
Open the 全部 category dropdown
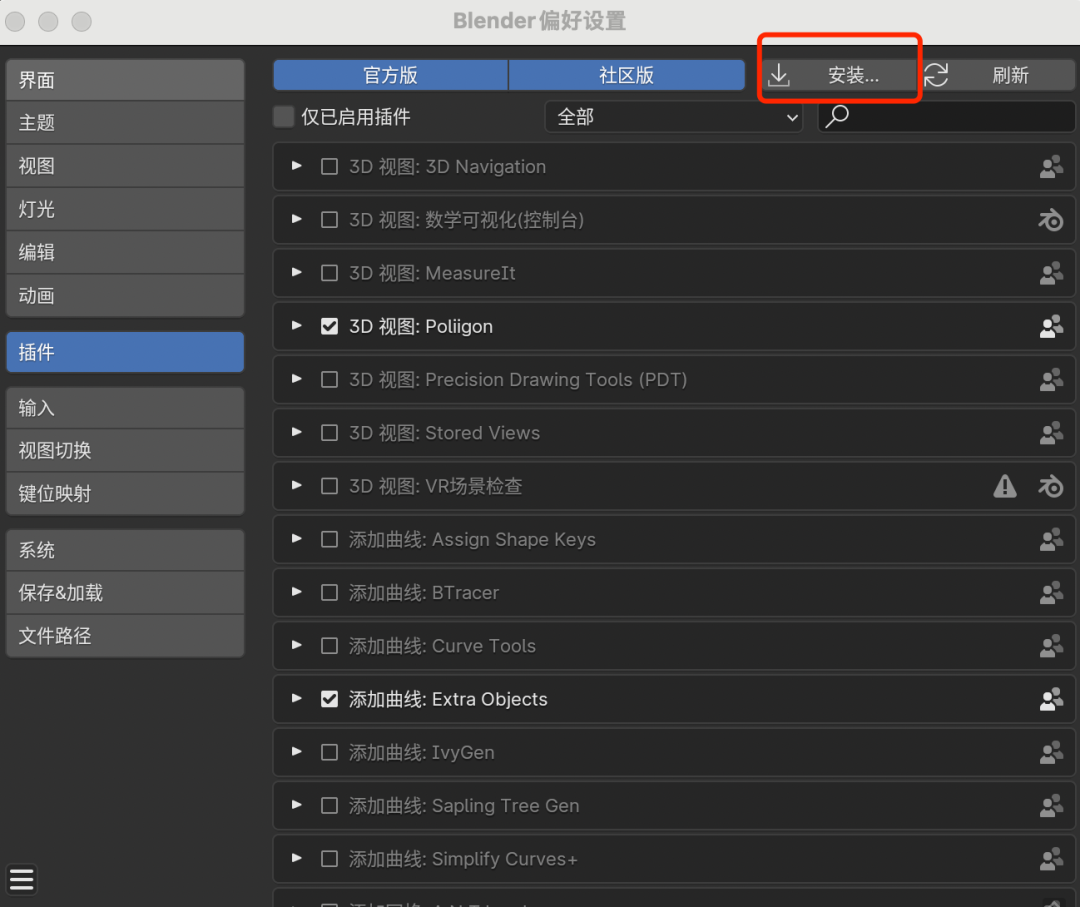(x=675, y=117)
